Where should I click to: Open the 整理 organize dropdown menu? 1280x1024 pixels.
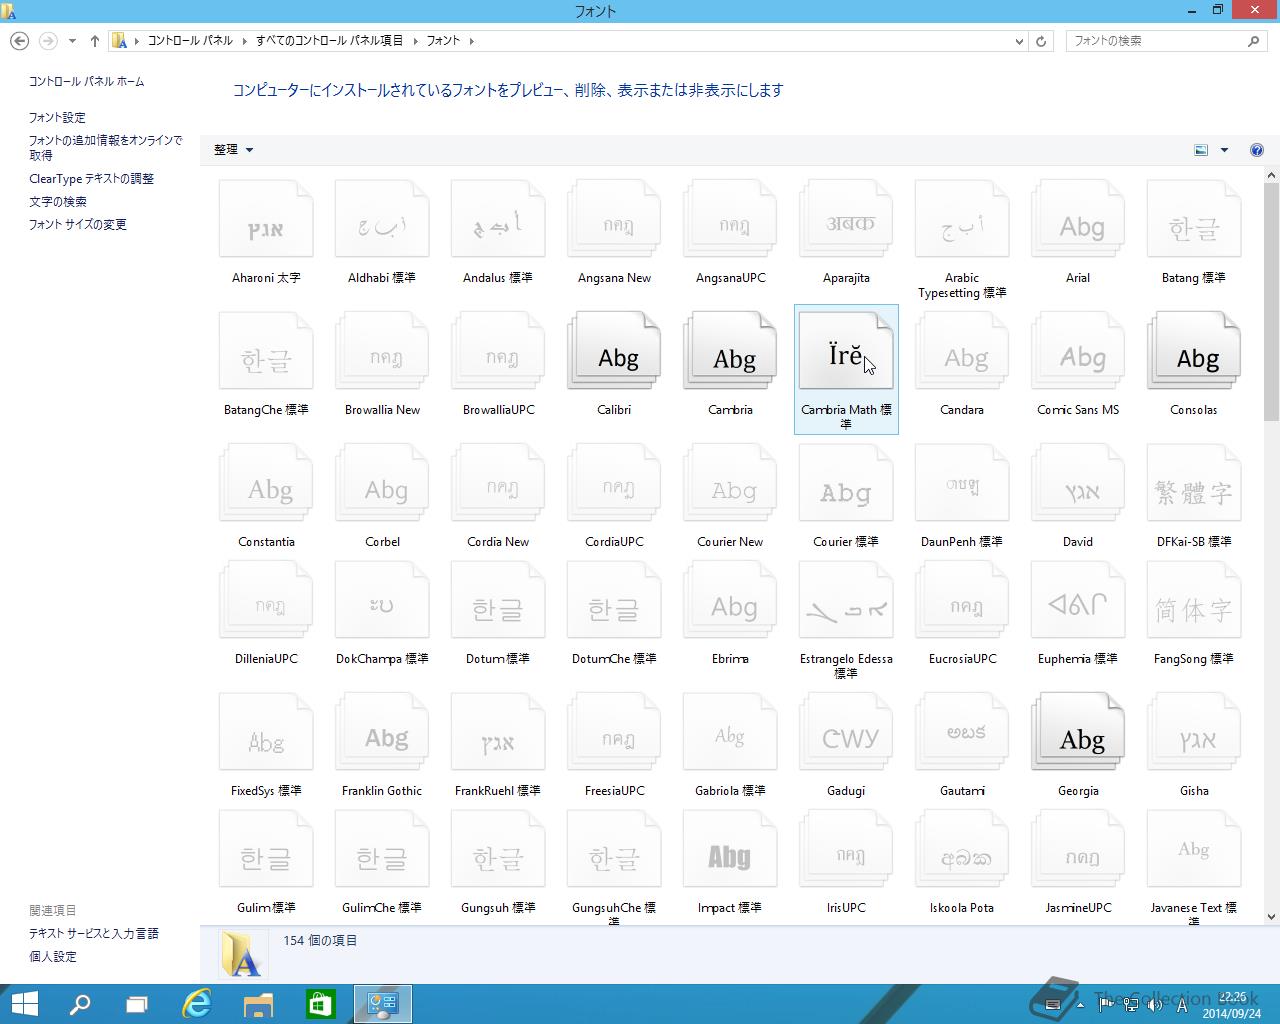pyautogui.click(x=233, y=150)
